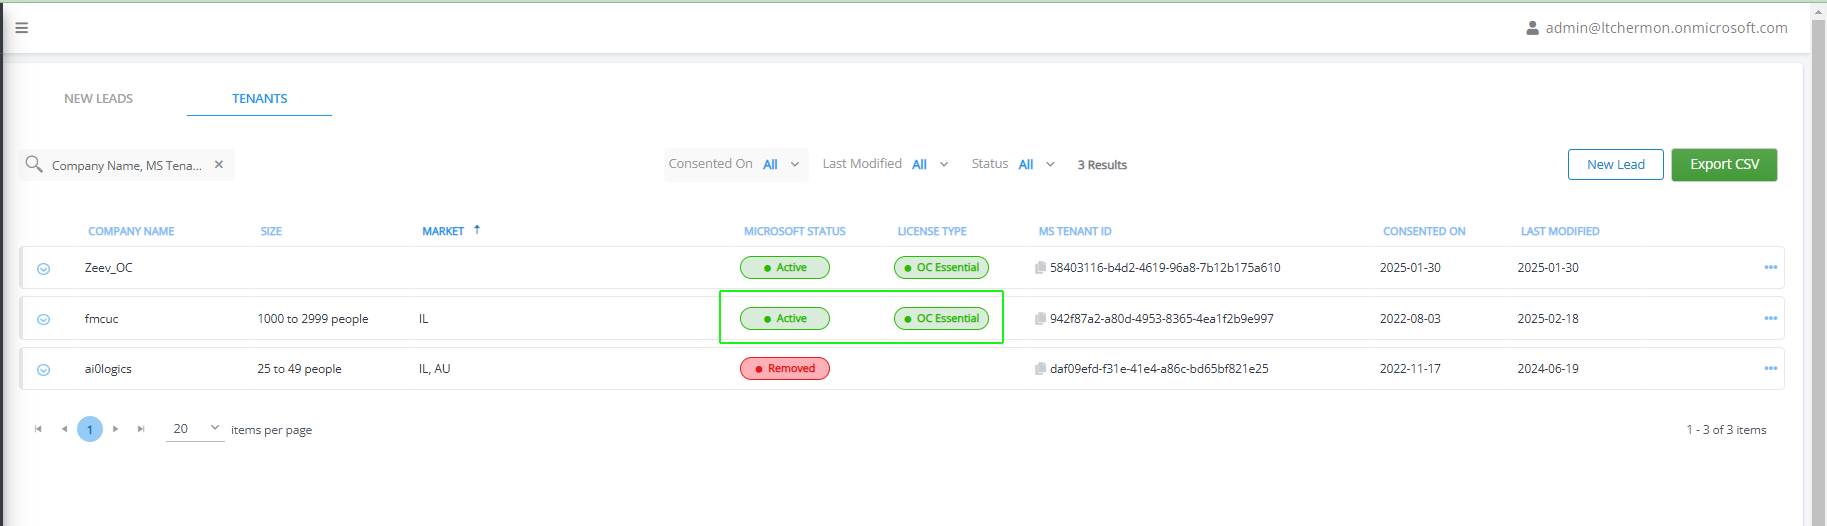Open the Last Modified filter dropdown
This screenshot has width=1827, height=526.
pyautogui.click(x=929, y=165)
